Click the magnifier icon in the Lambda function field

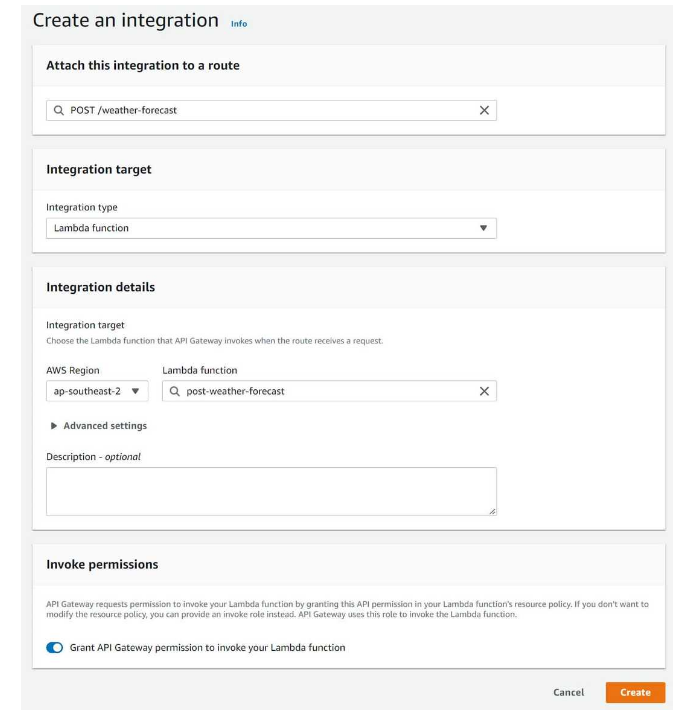(175, 391)
